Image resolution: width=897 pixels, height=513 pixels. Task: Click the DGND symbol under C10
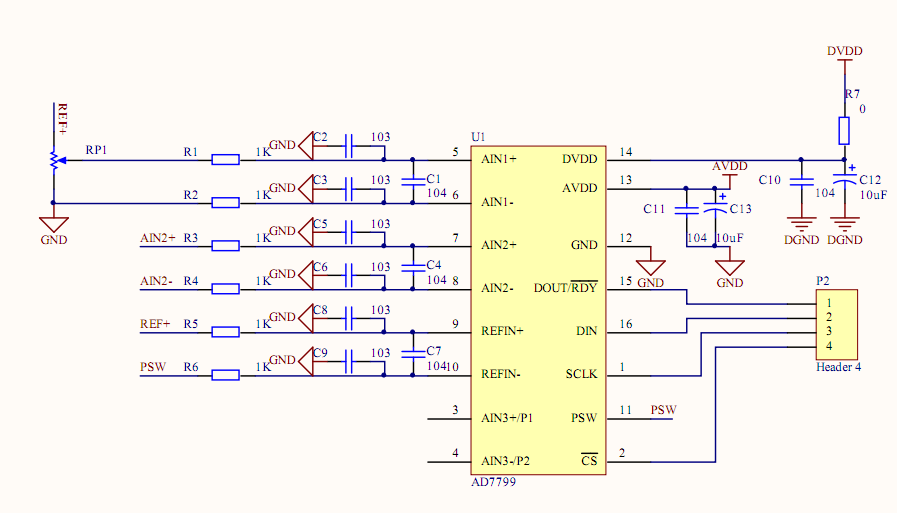point(801,224)
